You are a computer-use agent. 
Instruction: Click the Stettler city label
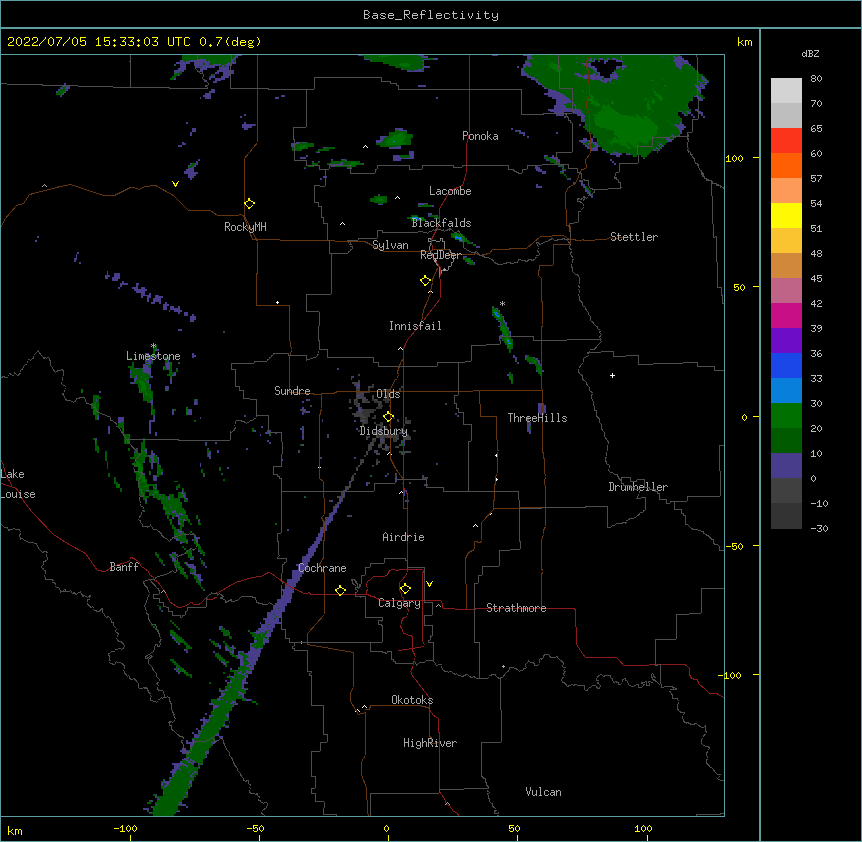click(x=634, y=237)
